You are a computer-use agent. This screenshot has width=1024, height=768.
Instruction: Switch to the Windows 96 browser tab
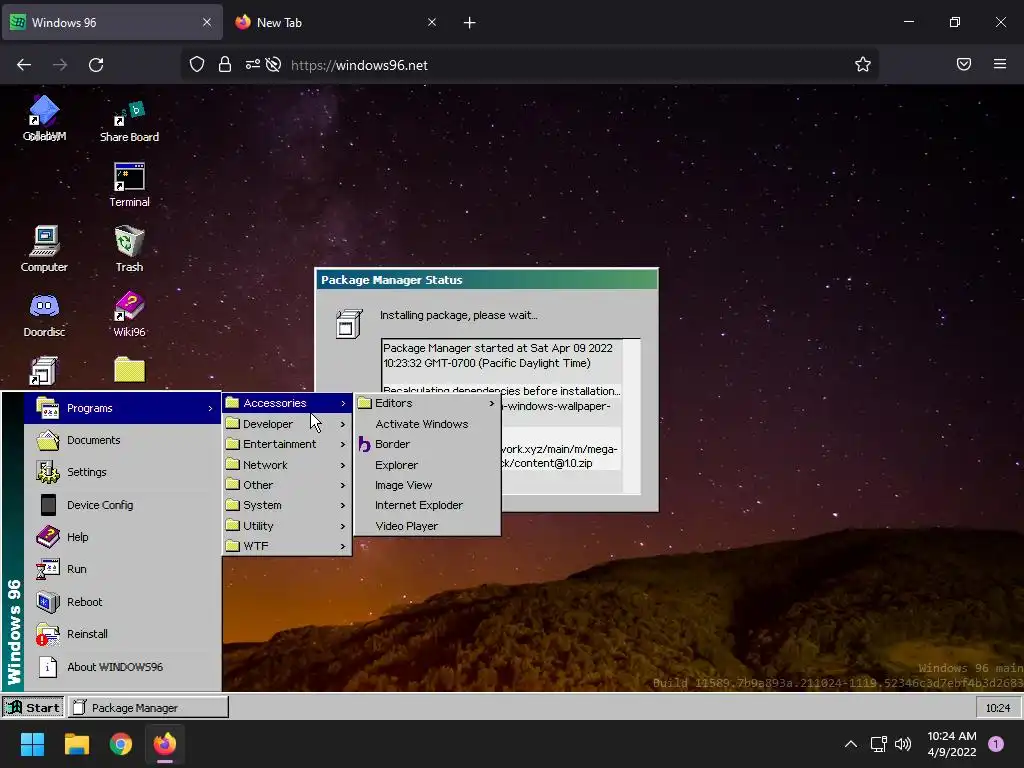coord(112,23)
